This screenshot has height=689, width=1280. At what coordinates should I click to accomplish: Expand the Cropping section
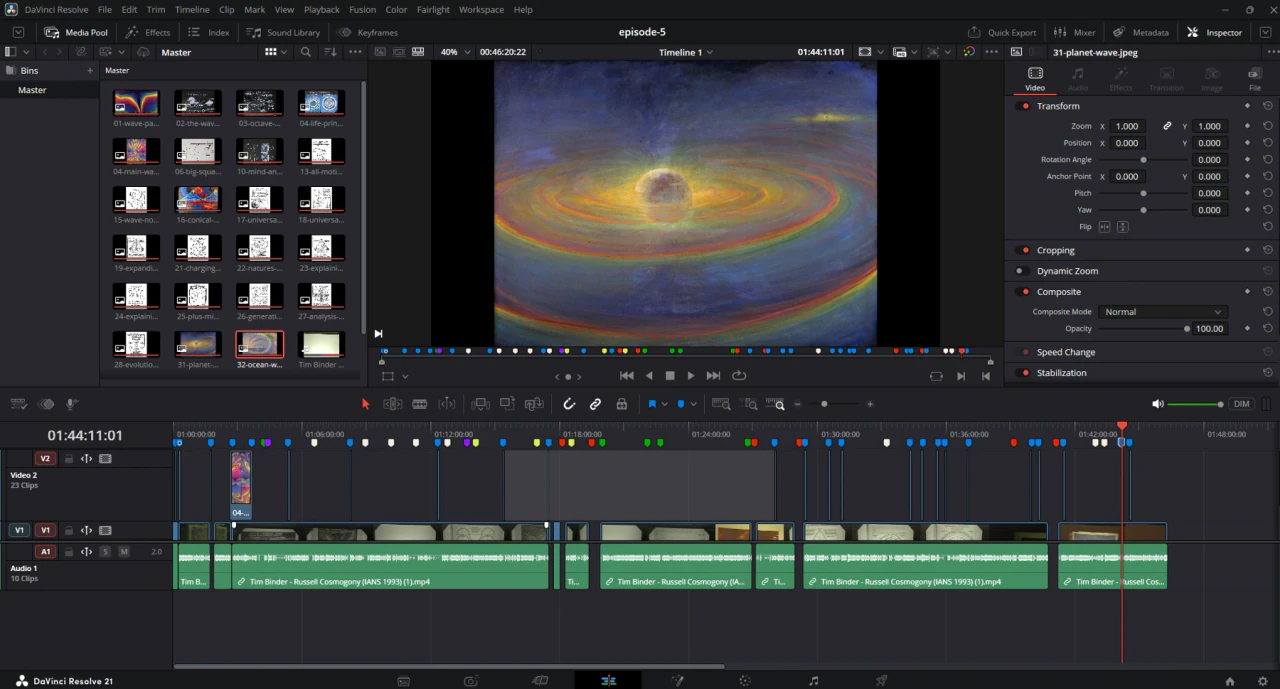[x=1055, y=250]
